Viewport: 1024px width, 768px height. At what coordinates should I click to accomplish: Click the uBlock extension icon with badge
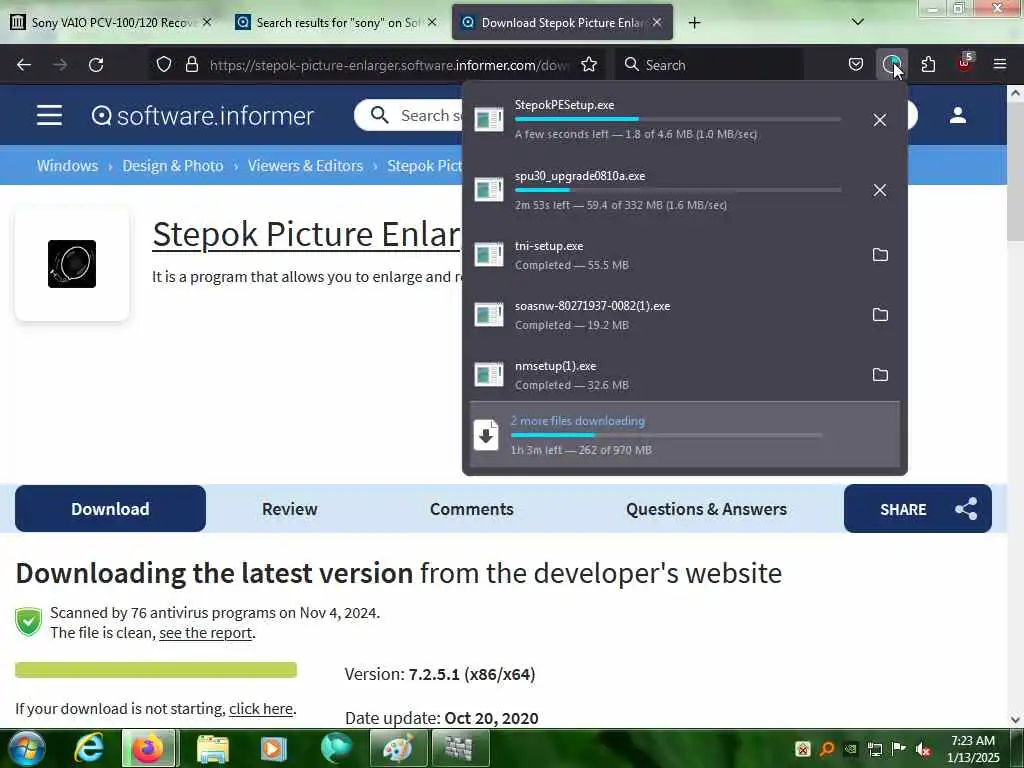[x=965, y=63]
